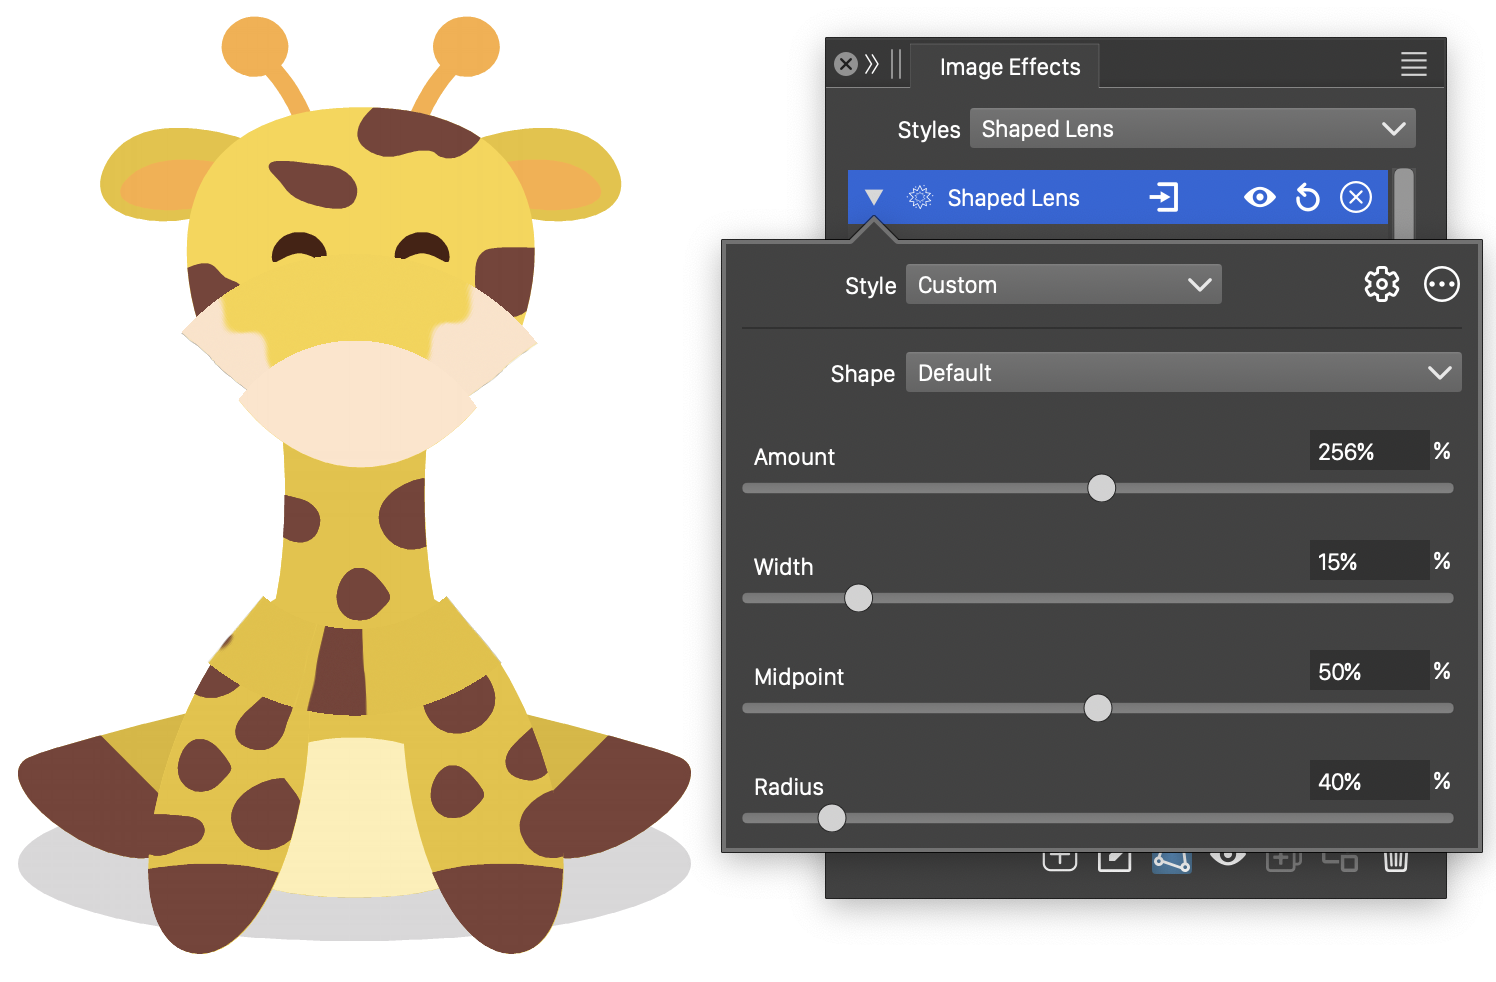This screenshot has width=1496, height=982.
Task: Open the Styles dropdown showing Shaped Lens
Action: click(x=1192, y=129)
